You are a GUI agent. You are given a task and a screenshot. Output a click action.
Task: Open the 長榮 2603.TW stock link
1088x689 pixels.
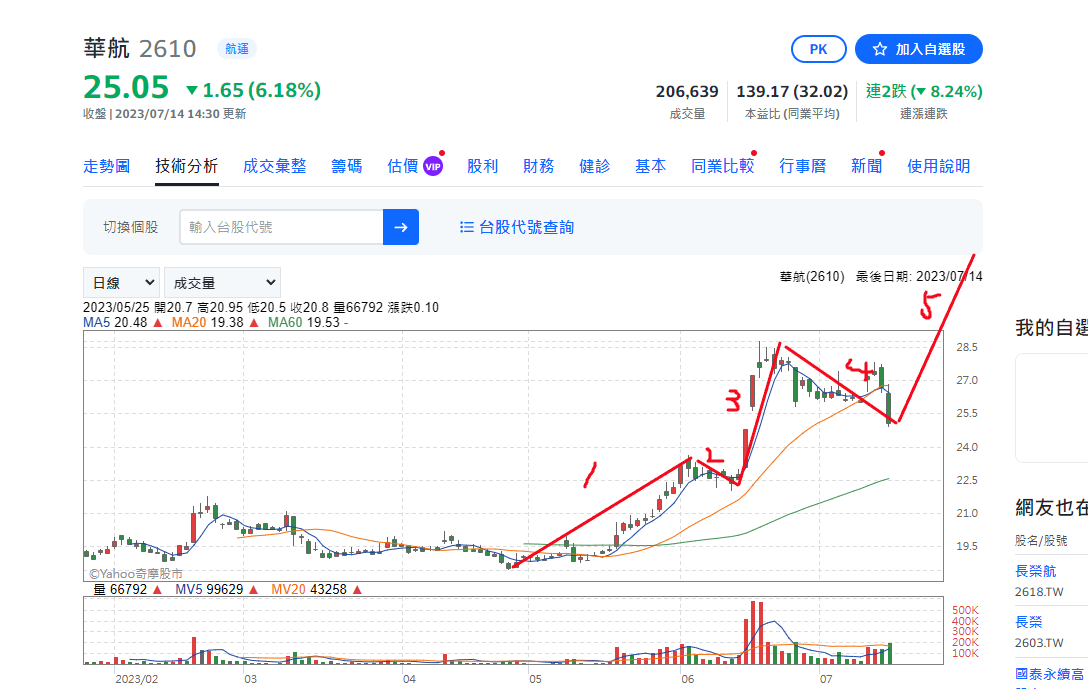point(1029,622)
